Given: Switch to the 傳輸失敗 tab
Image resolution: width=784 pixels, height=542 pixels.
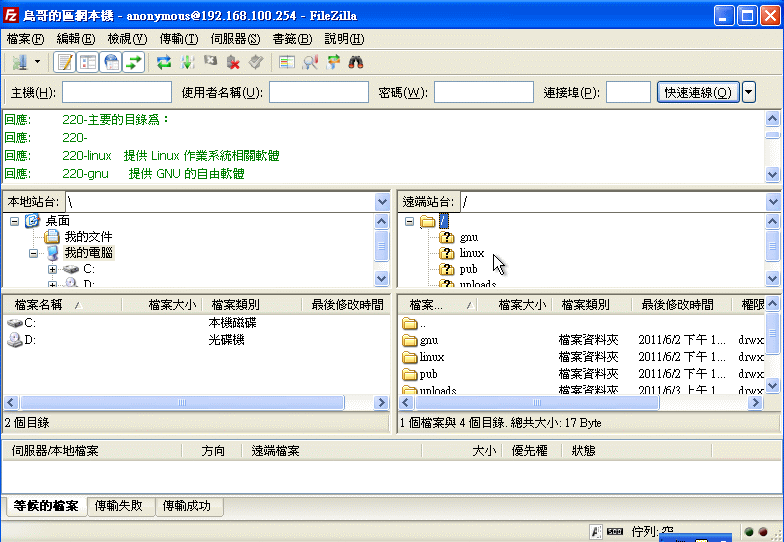Looking at the screenshot, I should [125, 506].
